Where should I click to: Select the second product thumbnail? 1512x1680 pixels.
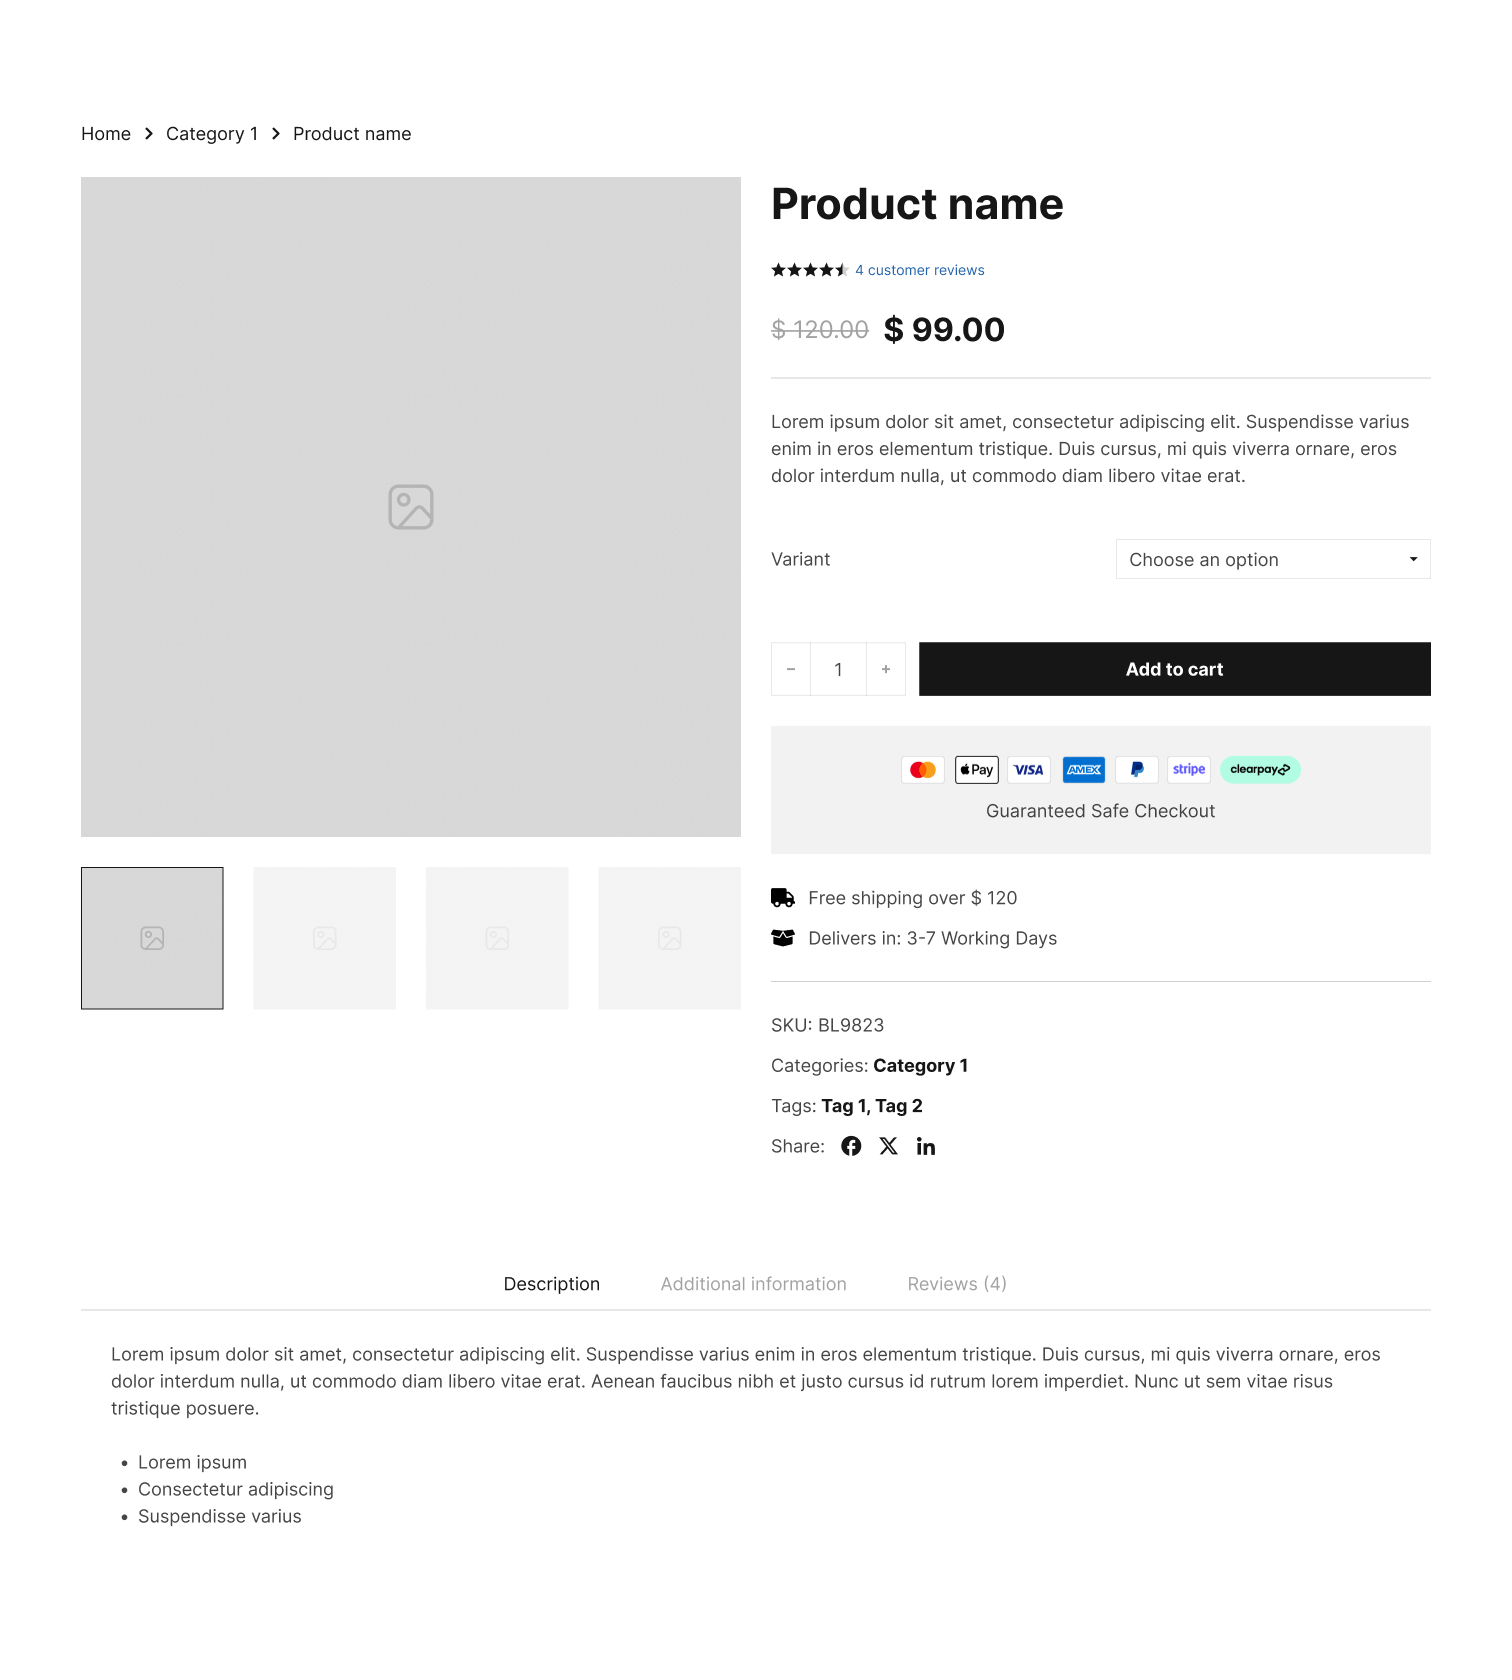(325, 938)
